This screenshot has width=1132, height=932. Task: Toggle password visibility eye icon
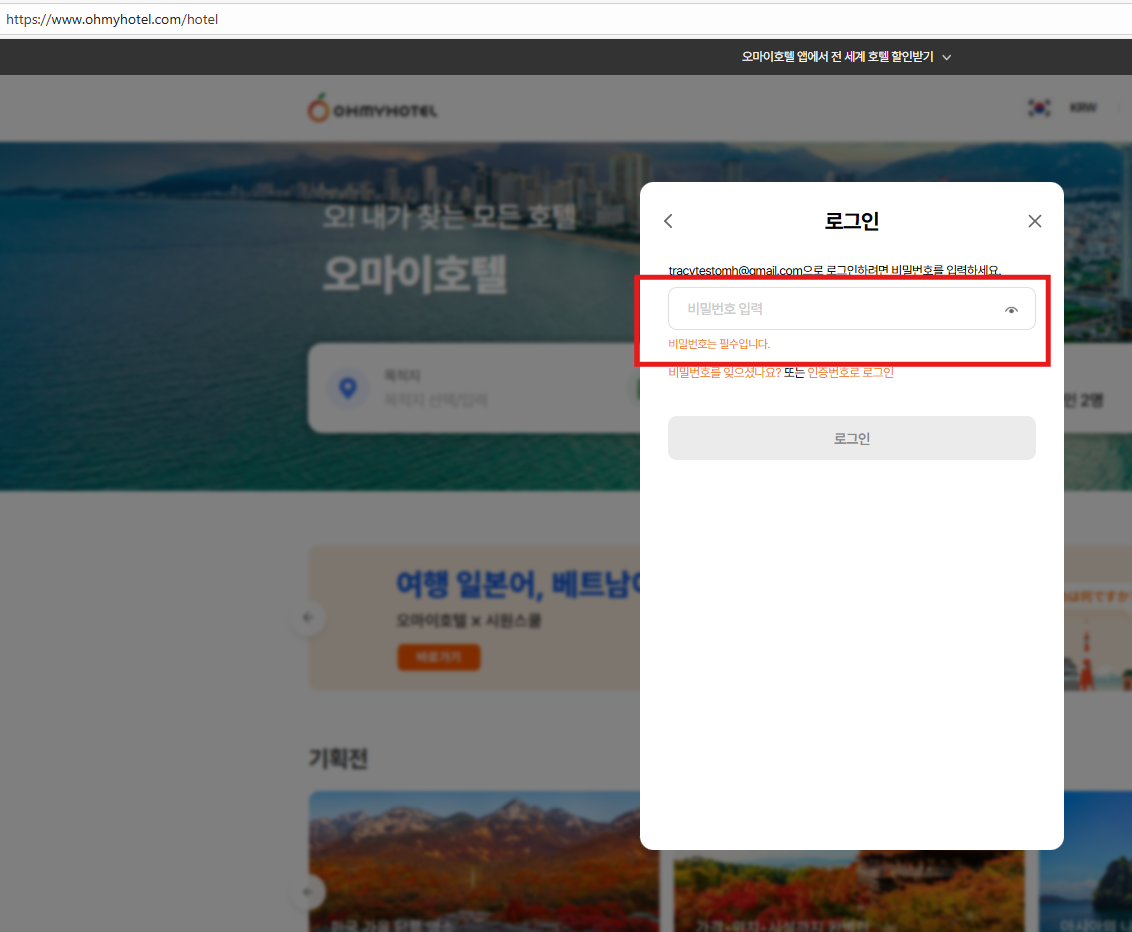coord(1011,310)
